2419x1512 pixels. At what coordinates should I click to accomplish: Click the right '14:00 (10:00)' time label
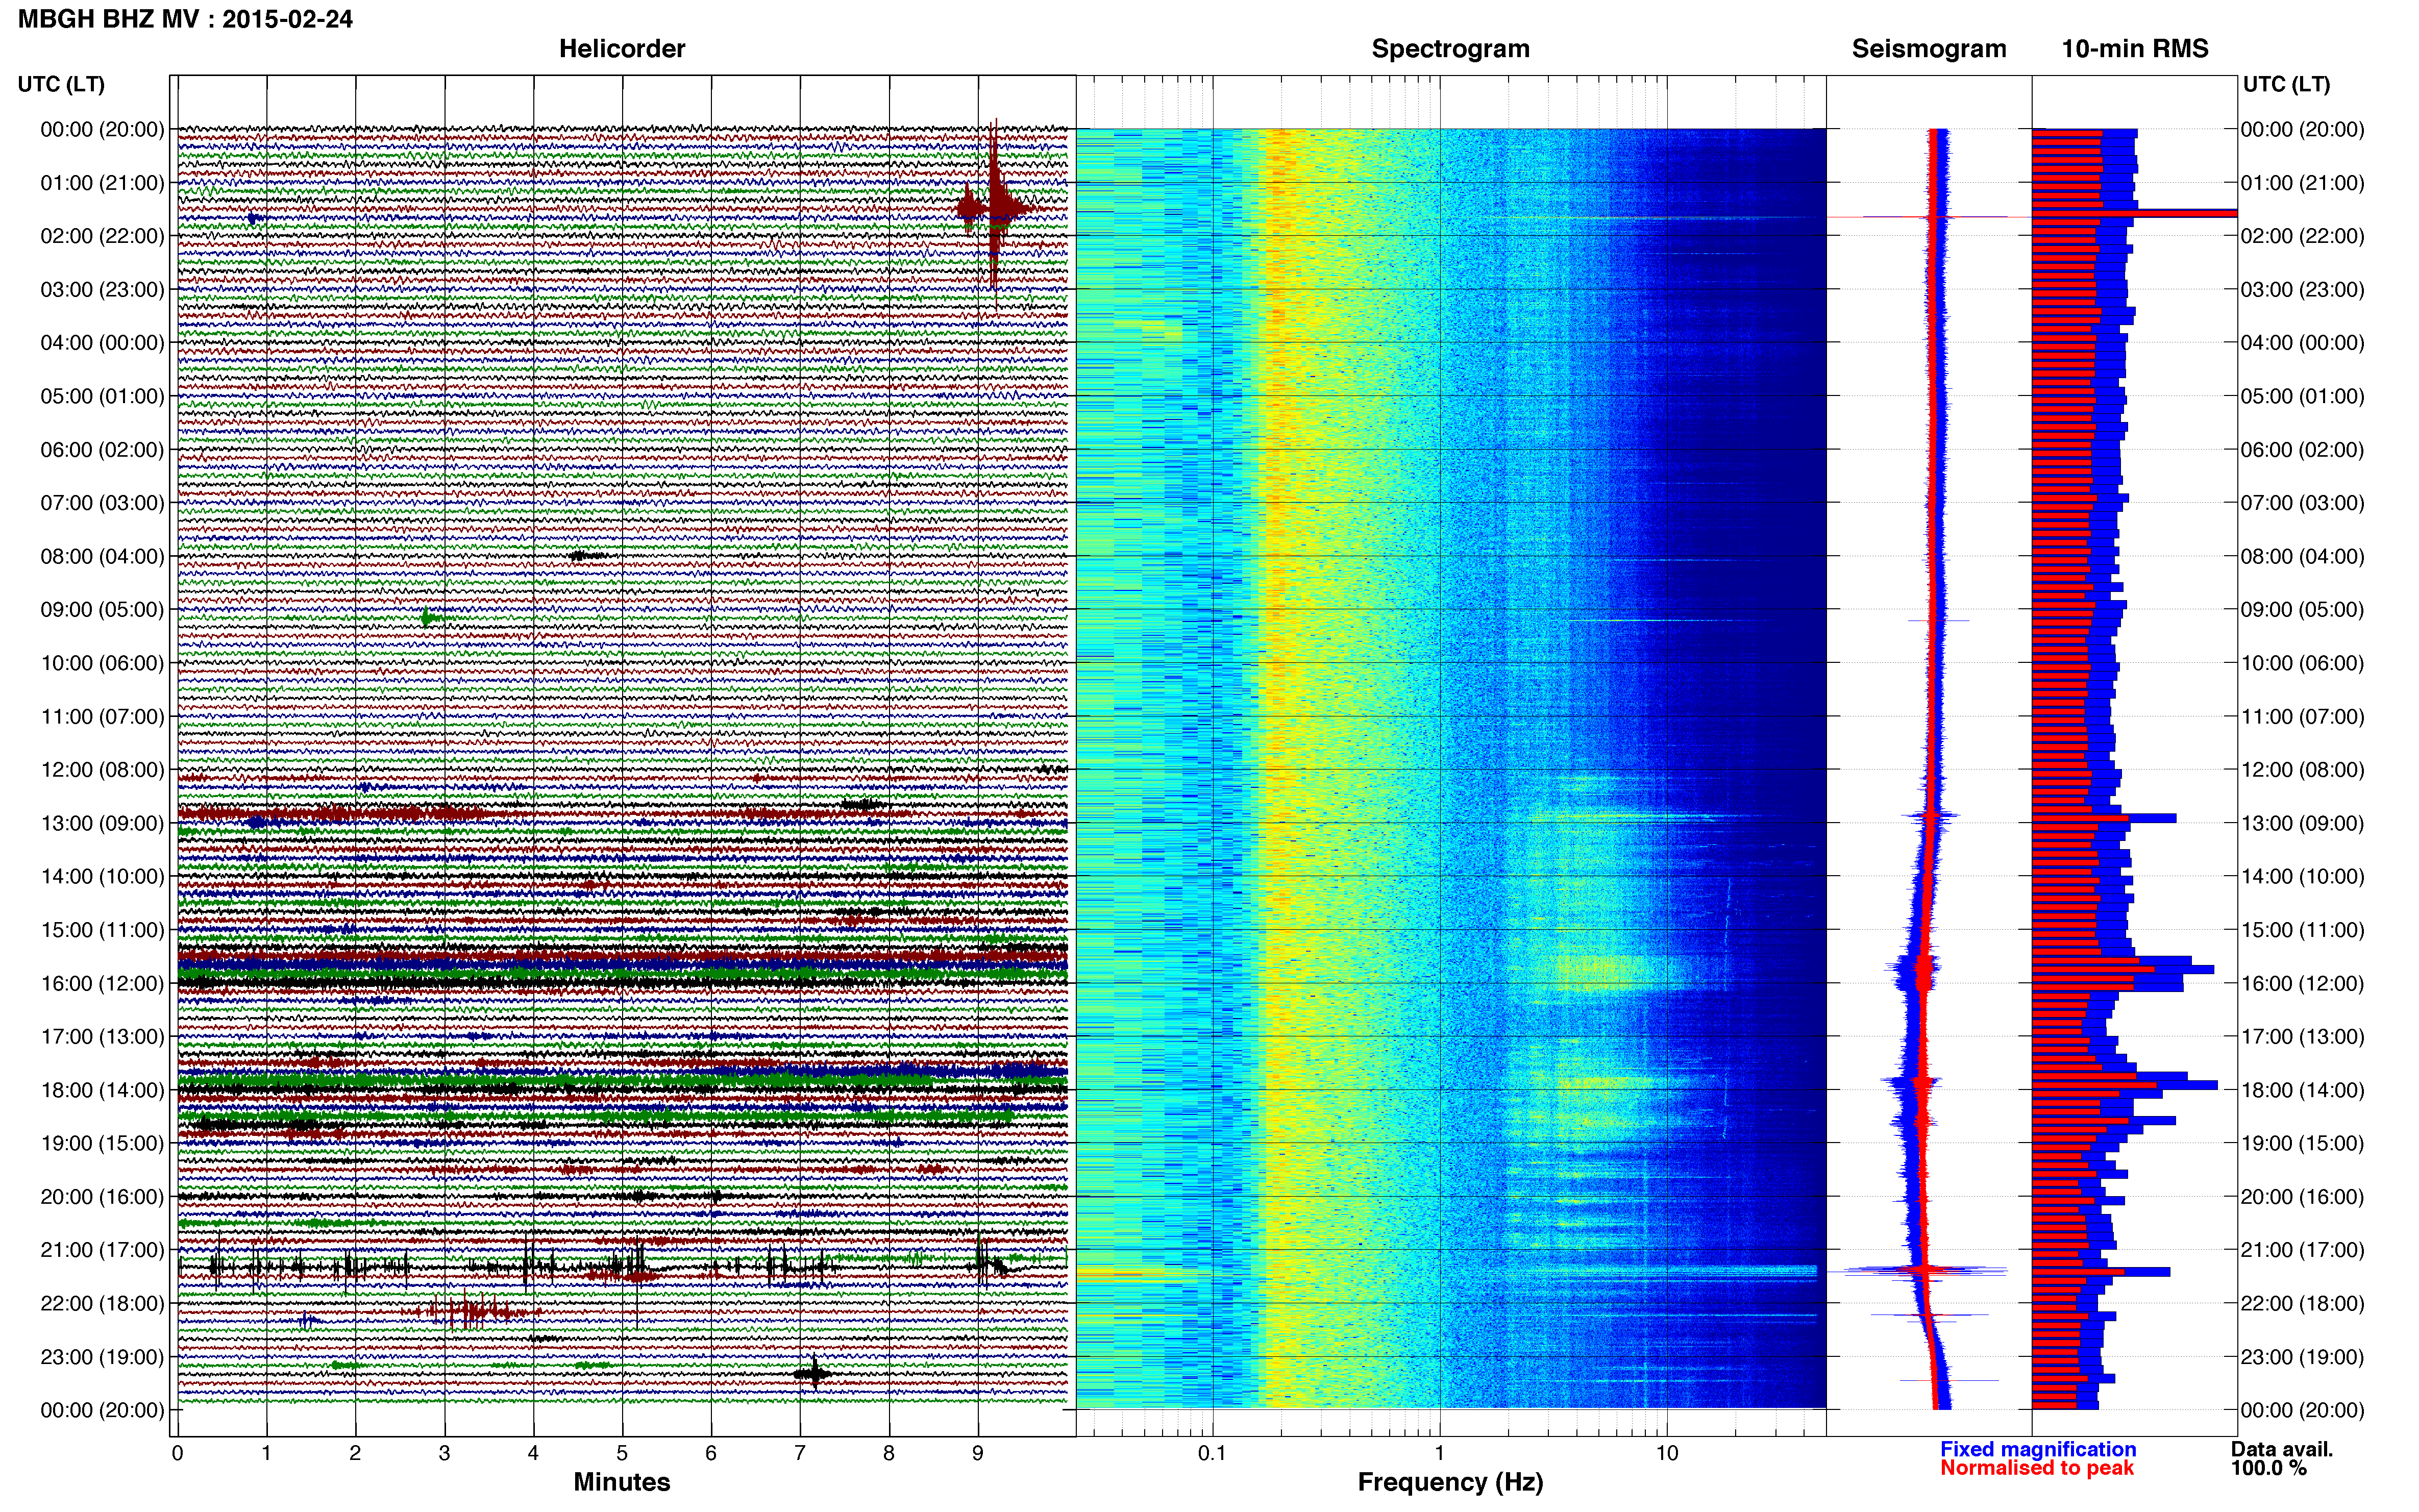click(x=2302, y=876)
